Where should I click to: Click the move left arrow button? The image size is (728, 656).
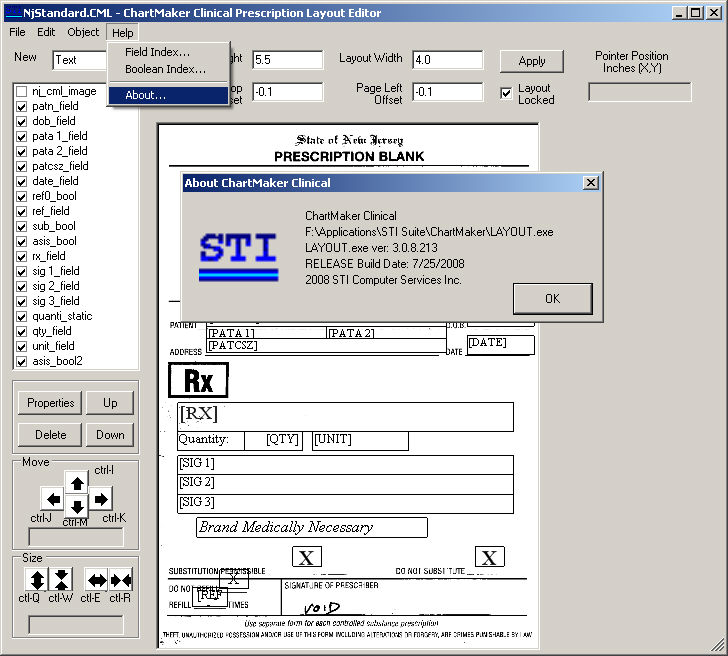[53, 499]
